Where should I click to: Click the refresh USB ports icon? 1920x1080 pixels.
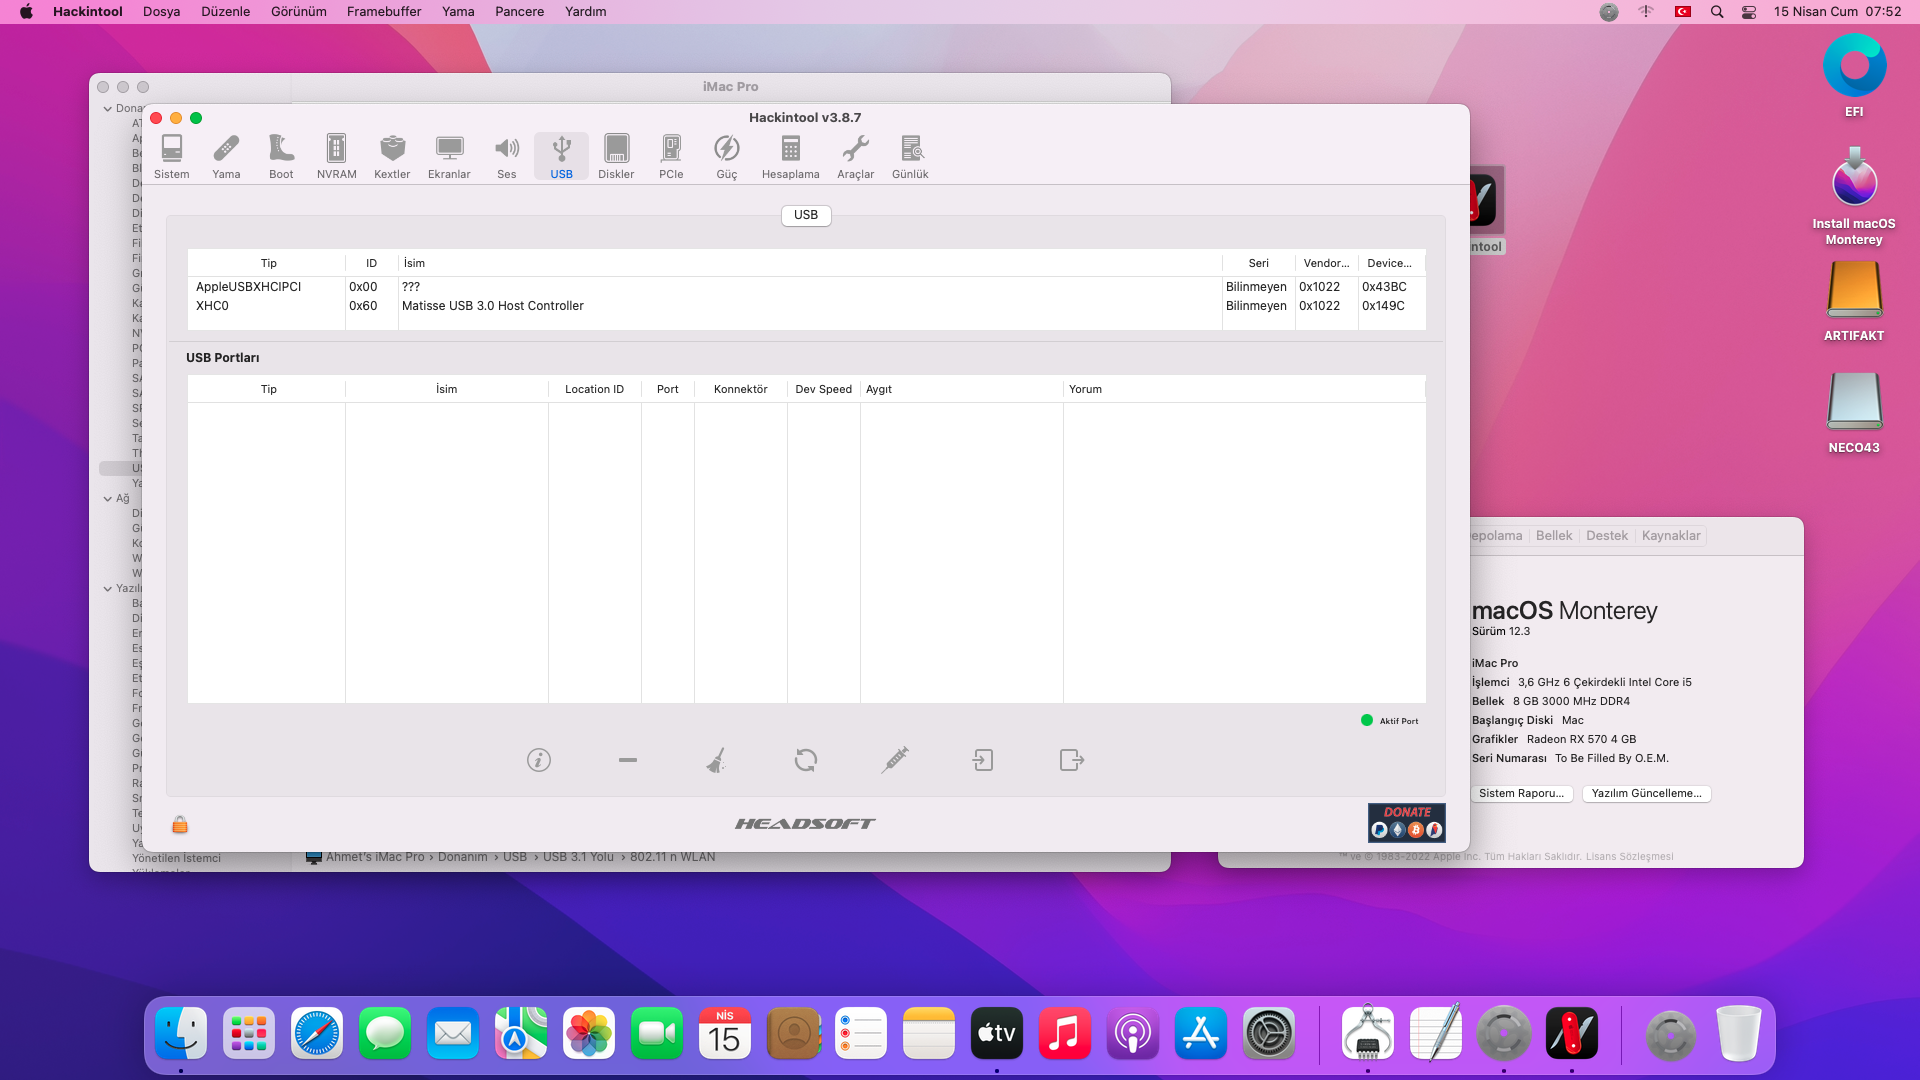(x=805, y=760)
